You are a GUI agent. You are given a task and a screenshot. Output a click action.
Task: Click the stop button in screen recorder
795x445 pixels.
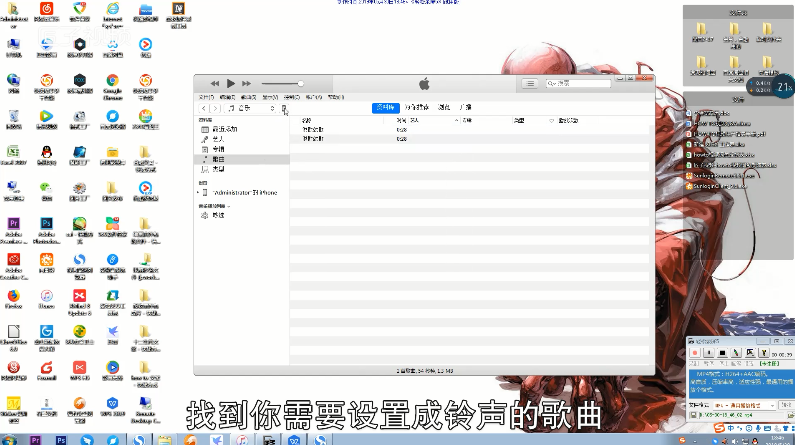coord(724,352)
